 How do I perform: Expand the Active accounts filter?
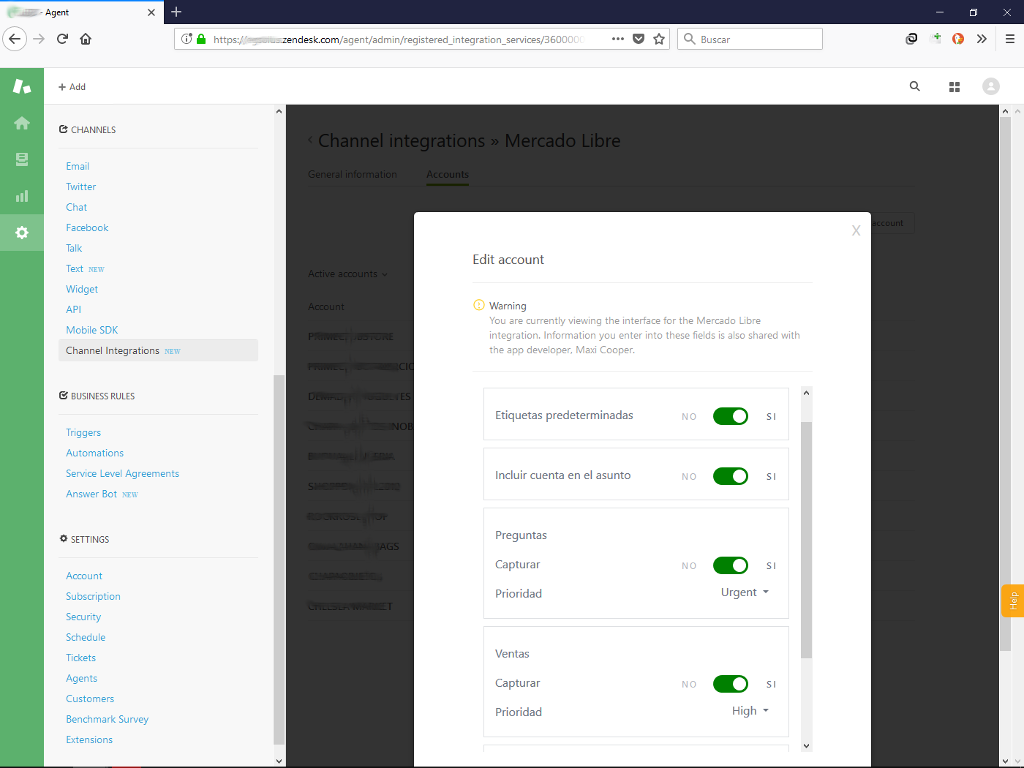coord(348,274)
